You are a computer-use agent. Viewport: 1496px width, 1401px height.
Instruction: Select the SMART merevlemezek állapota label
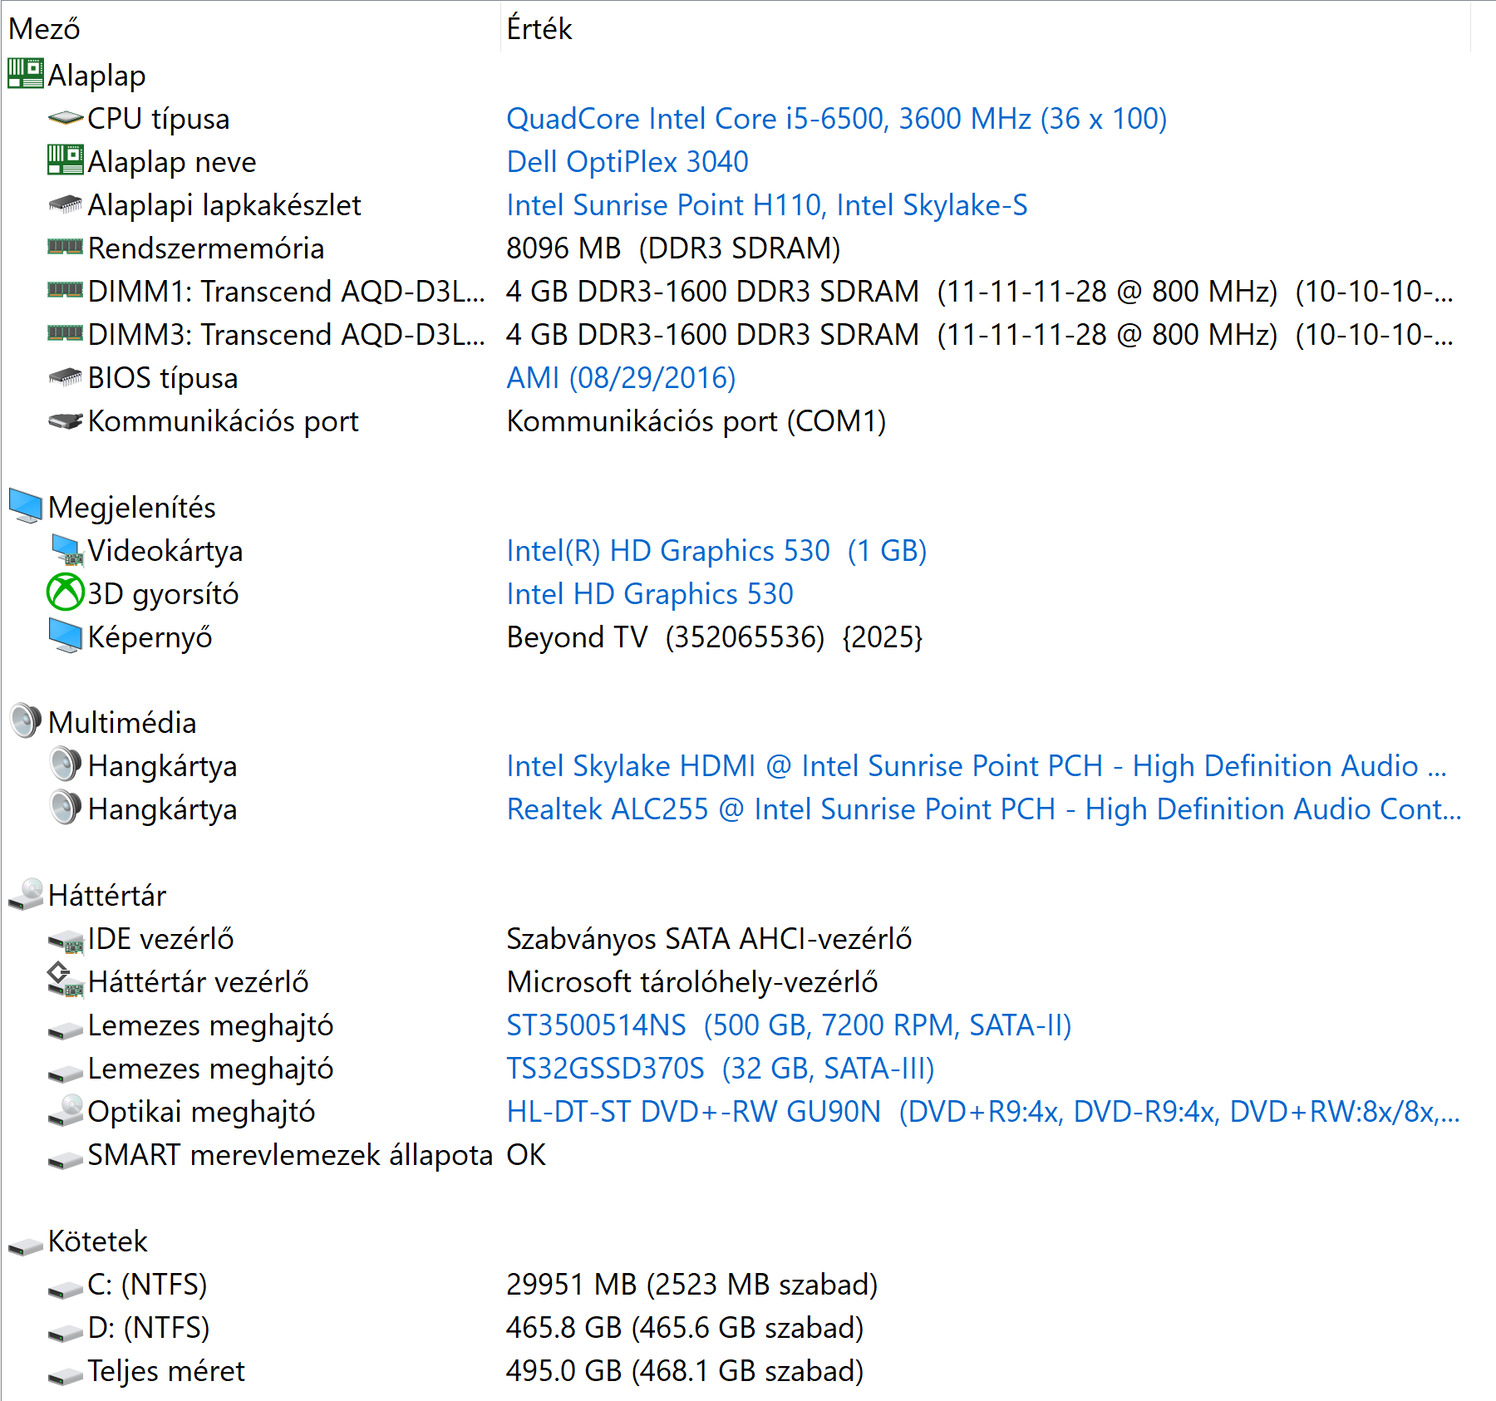(x=290, y=1154)
